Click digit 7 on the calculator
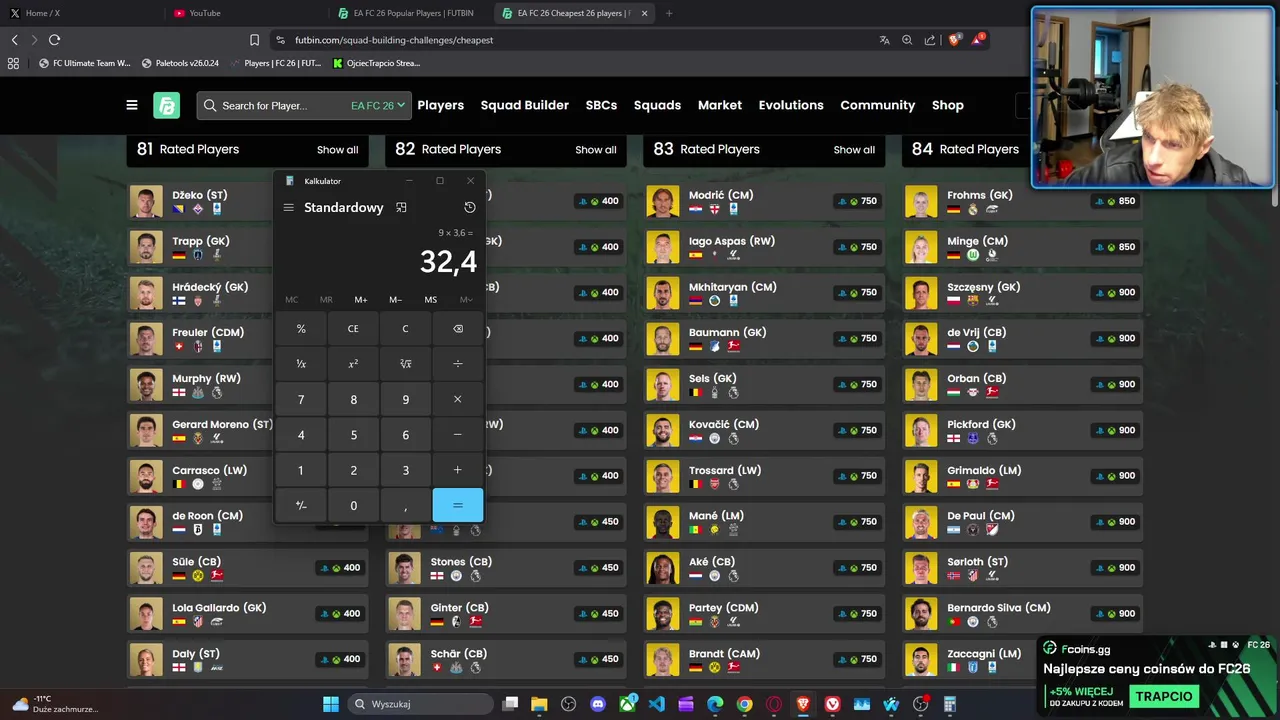The width and height of the screenshot is (1280, 720). pos(301,400)
